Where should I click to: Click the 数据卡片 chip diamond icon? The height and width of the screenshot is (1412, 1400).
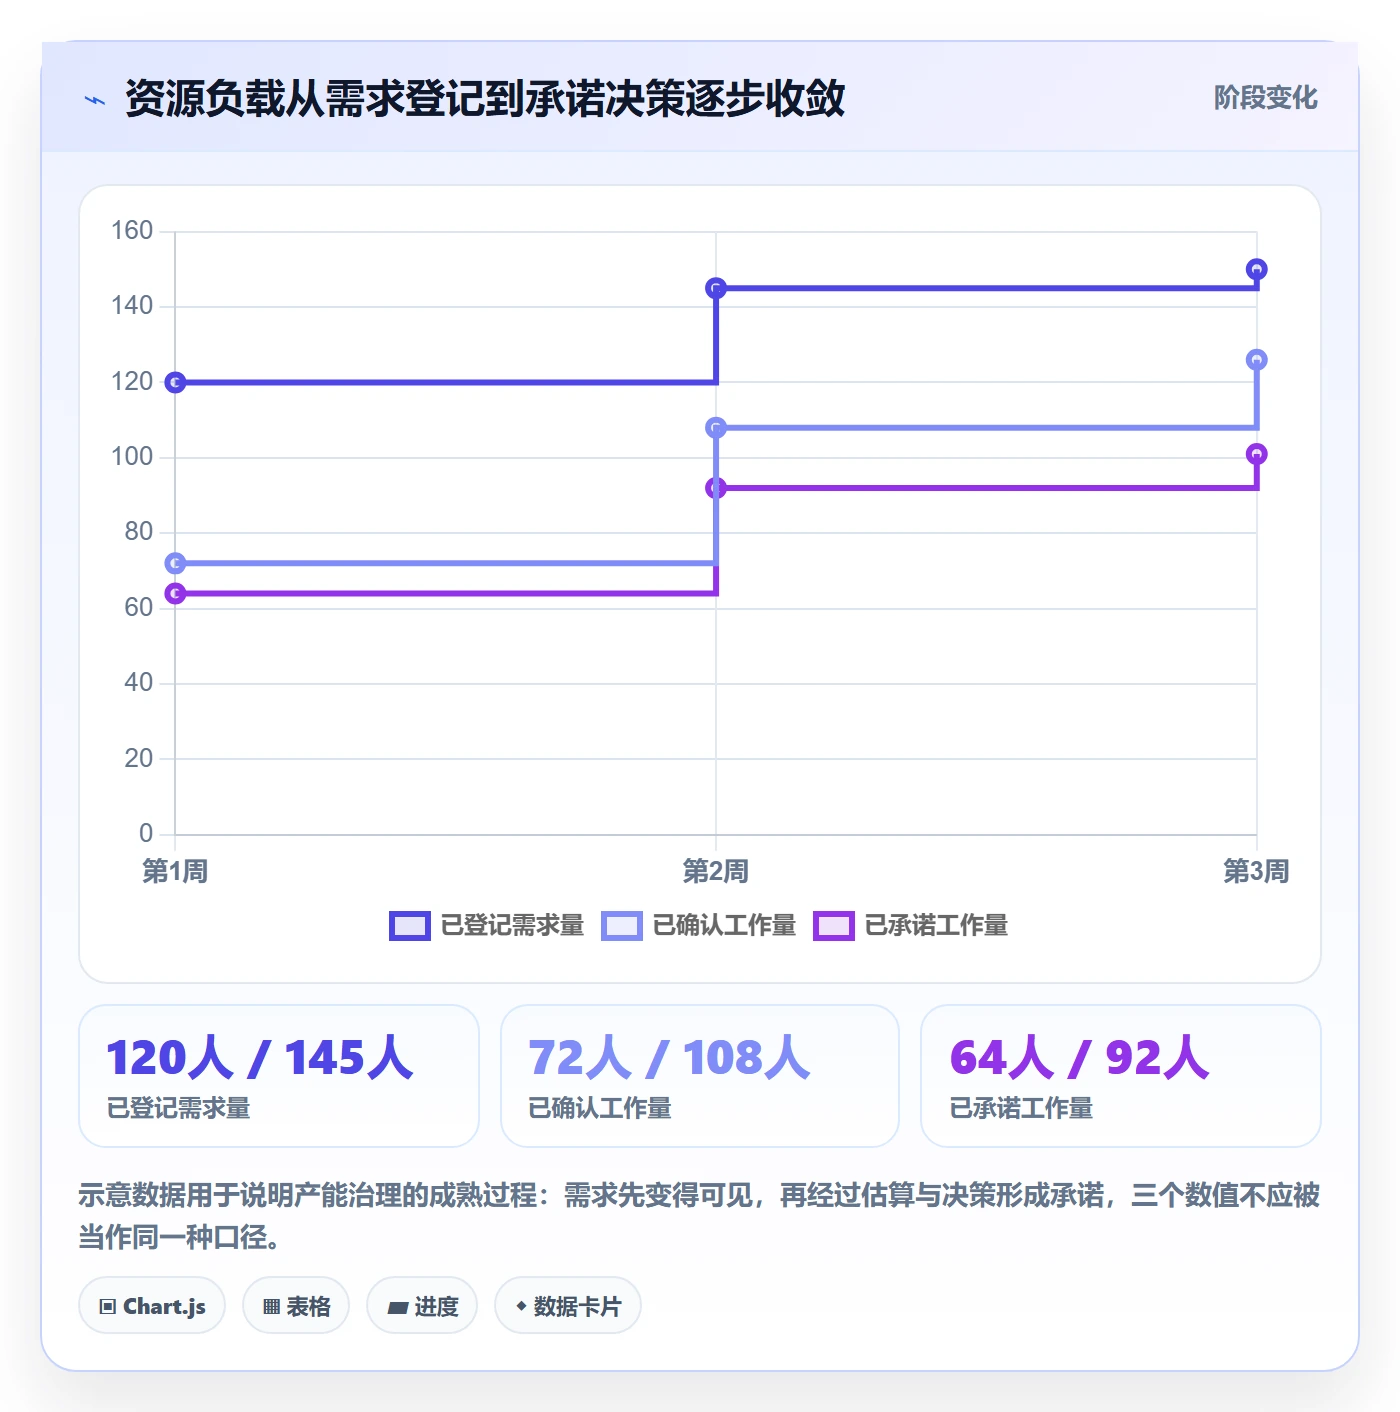point(521,1306)
